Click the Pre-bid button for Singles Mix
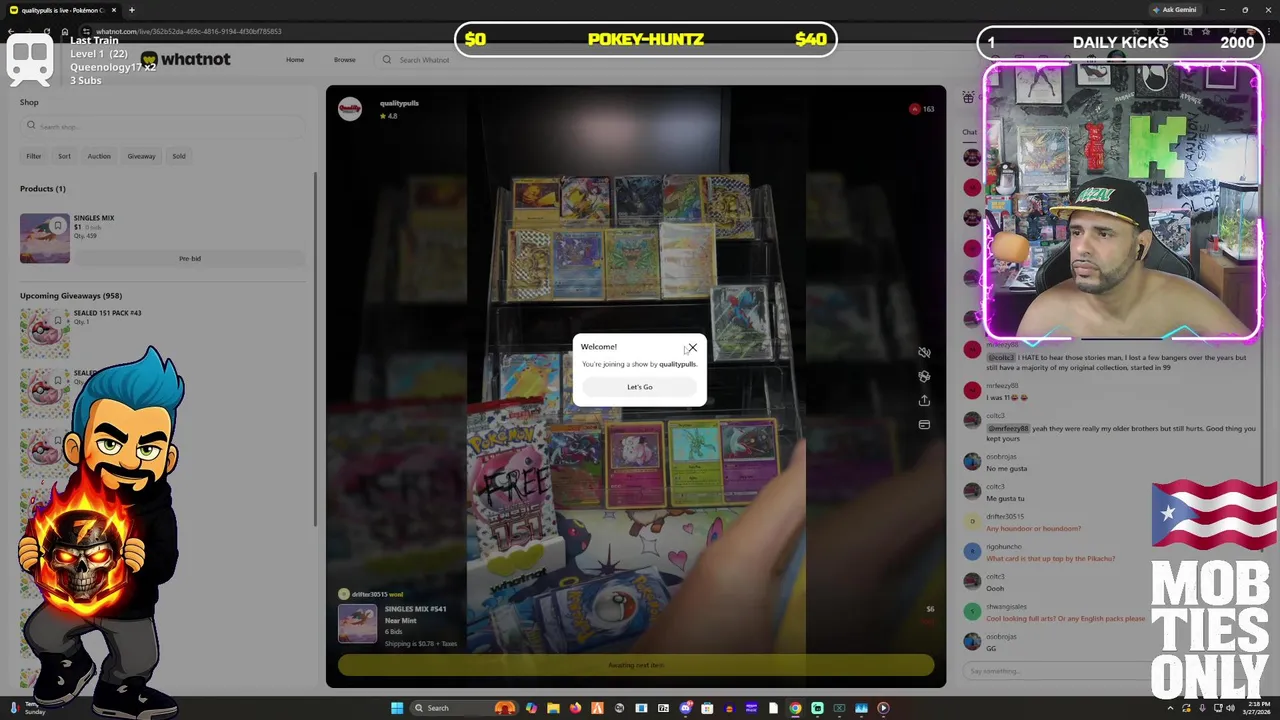This screenshot has height=720, width=1280. coord(190,259)
